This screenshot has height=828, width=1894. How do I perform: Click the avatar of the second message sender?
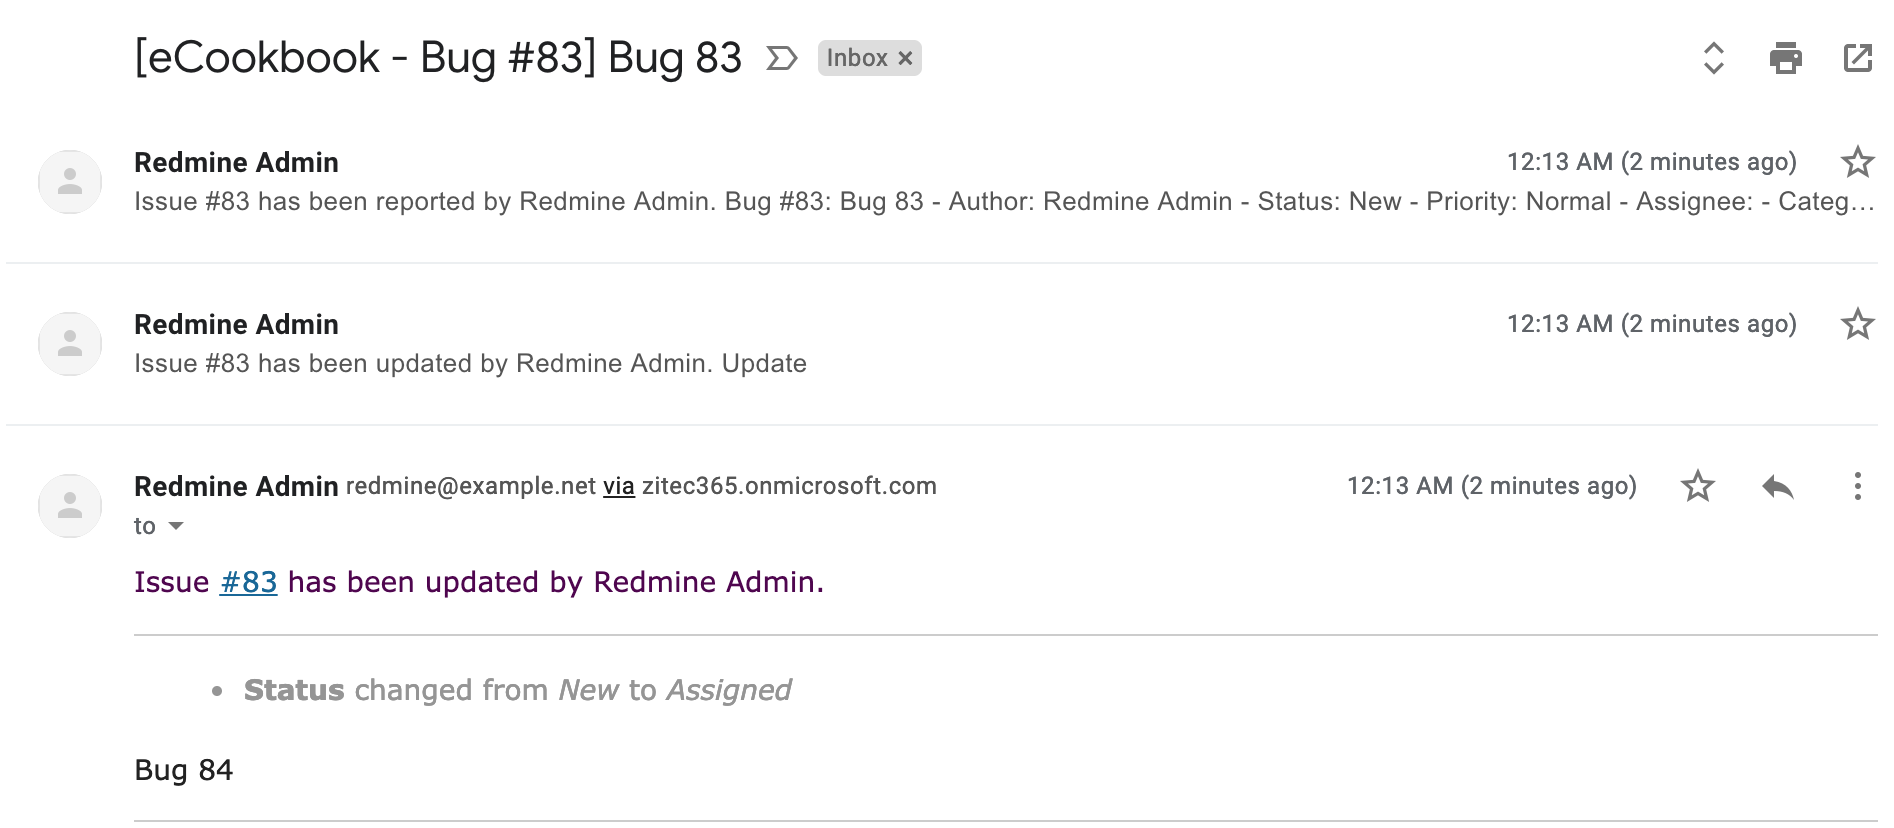[x=70, y=344]
